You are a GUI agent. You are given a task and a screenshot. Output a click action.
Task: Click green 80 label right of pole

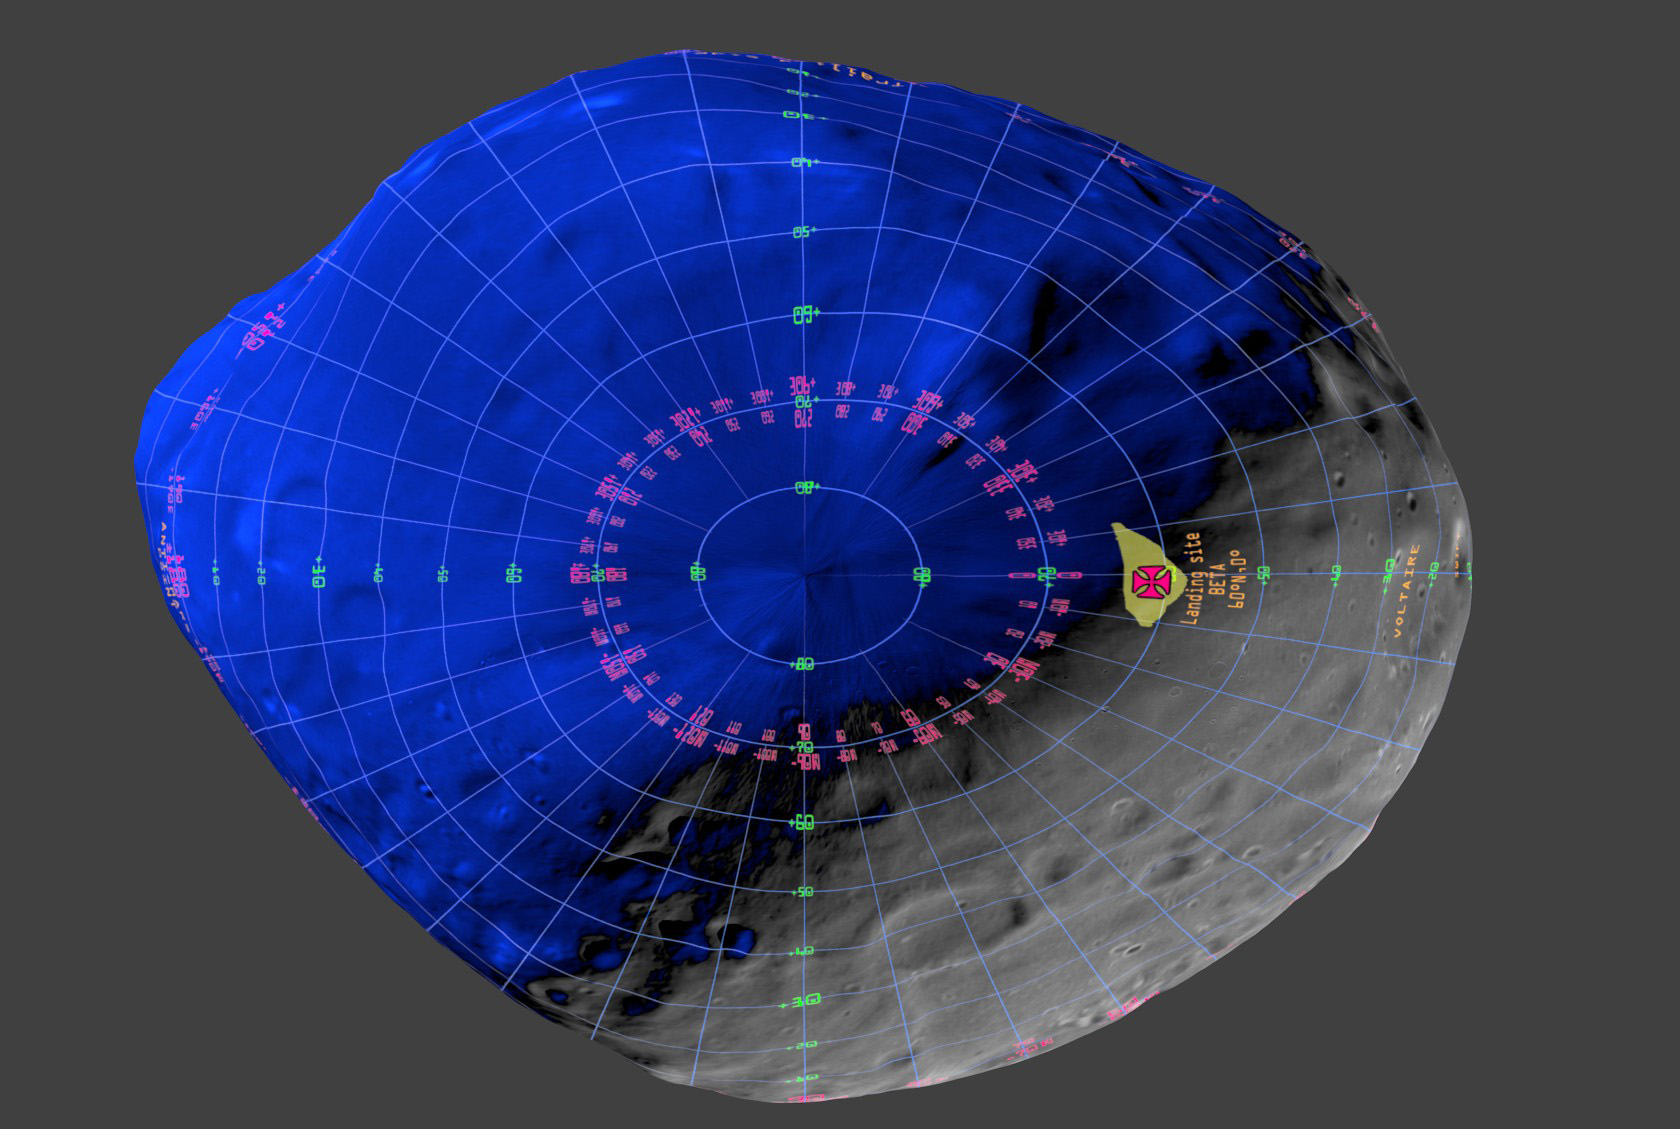[921, 575]
